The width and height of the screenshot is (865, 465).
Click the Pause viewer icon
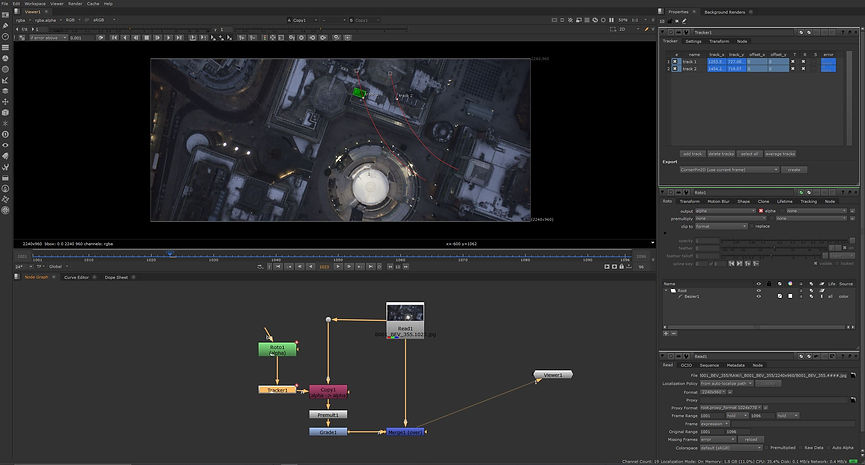(x=611, y=20)
